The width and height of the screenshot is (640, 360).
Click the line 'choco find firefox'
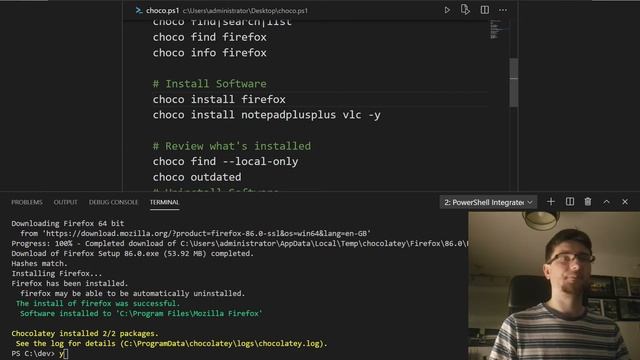coord(209,37)
